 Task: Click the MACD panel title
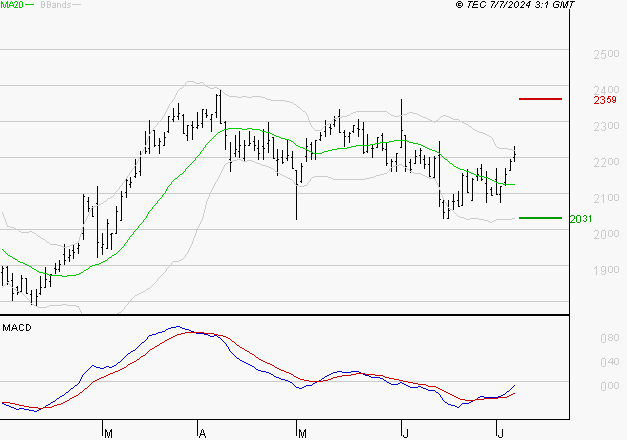17,328
